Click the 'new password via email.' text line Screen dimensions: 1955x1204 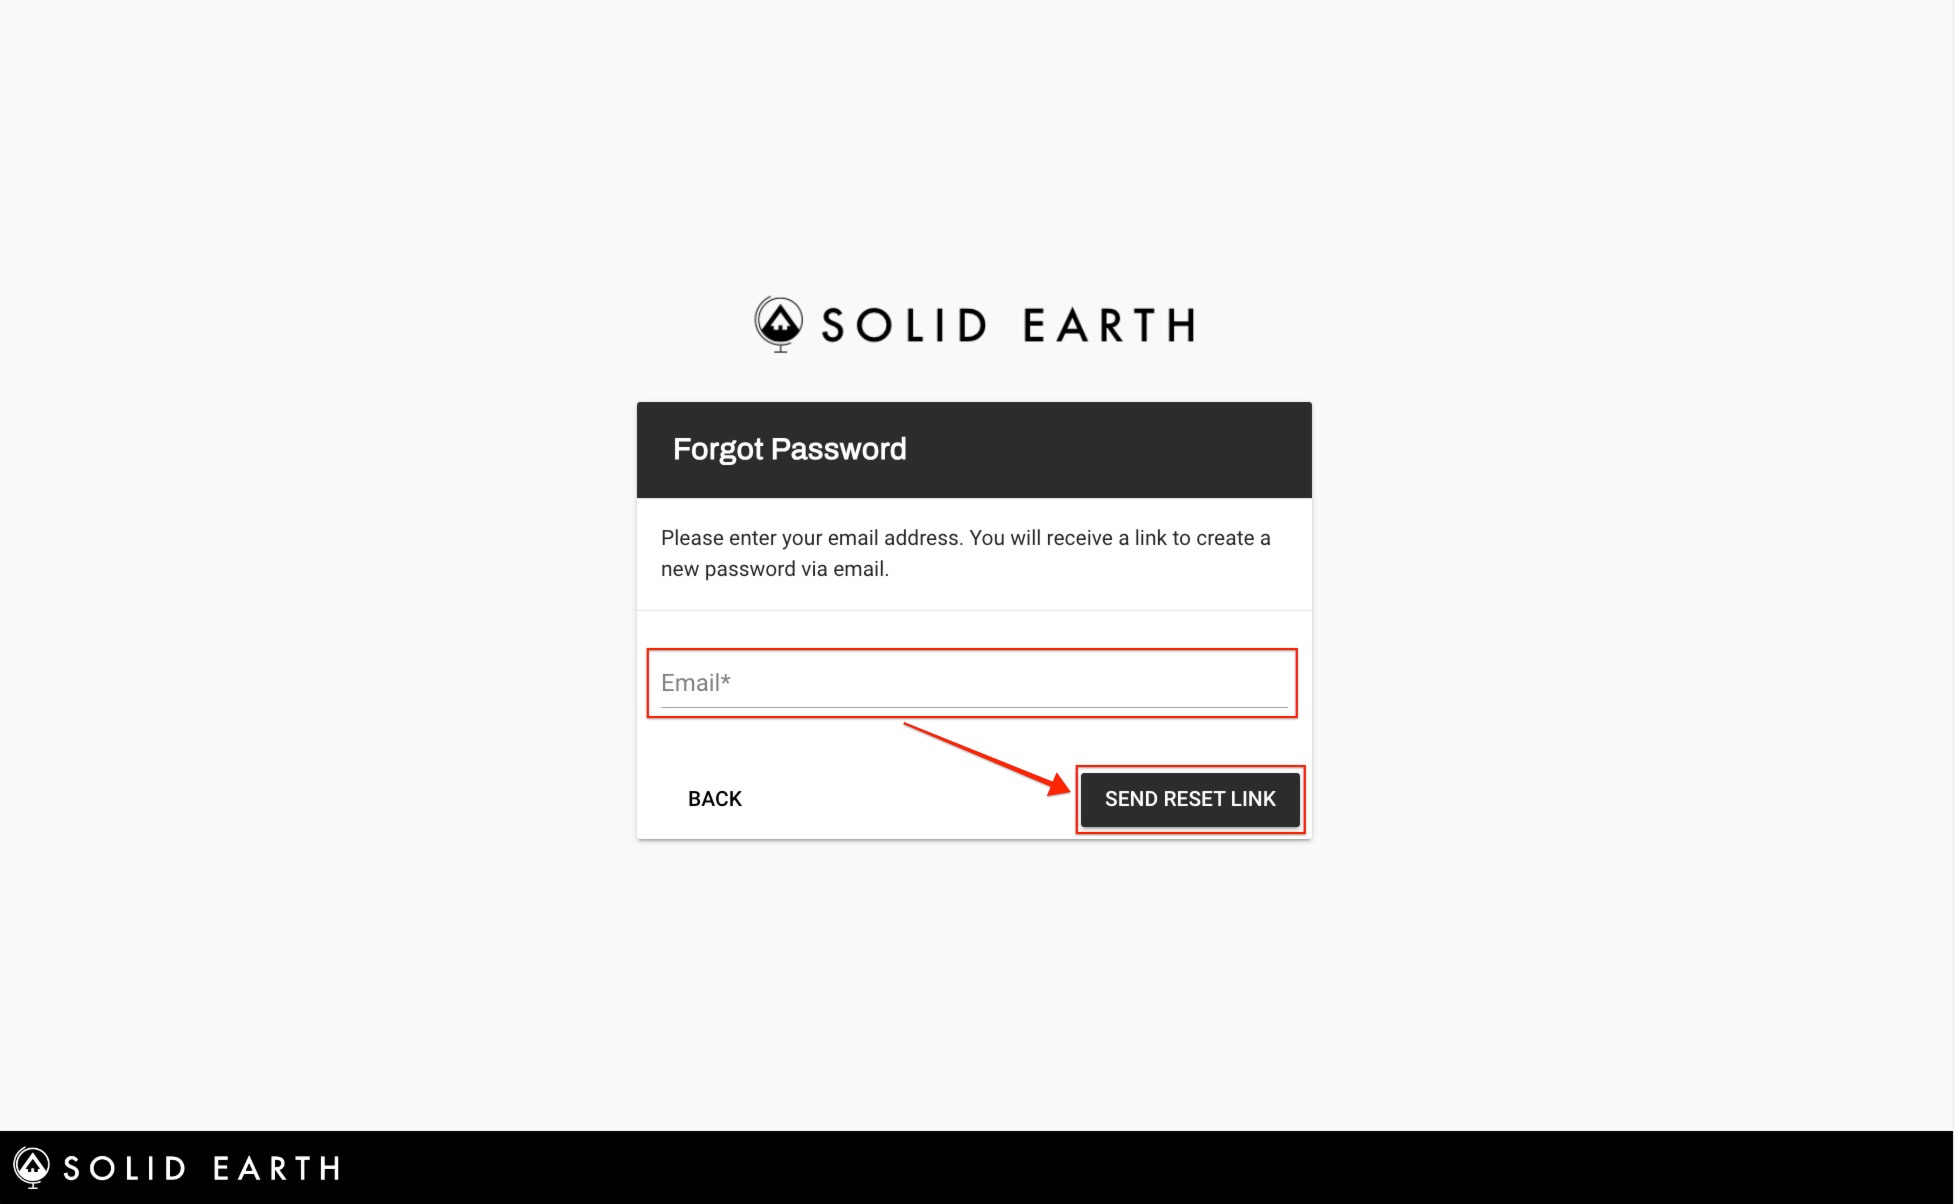pyautogui.click(x=775, y=569)
